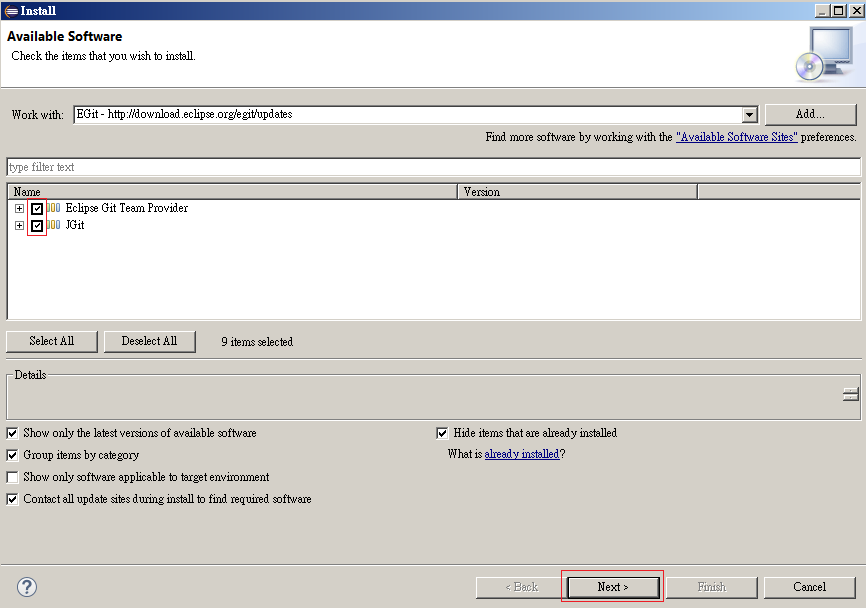Close the Install dialog window
866x608 pixels.
point(857,10)
